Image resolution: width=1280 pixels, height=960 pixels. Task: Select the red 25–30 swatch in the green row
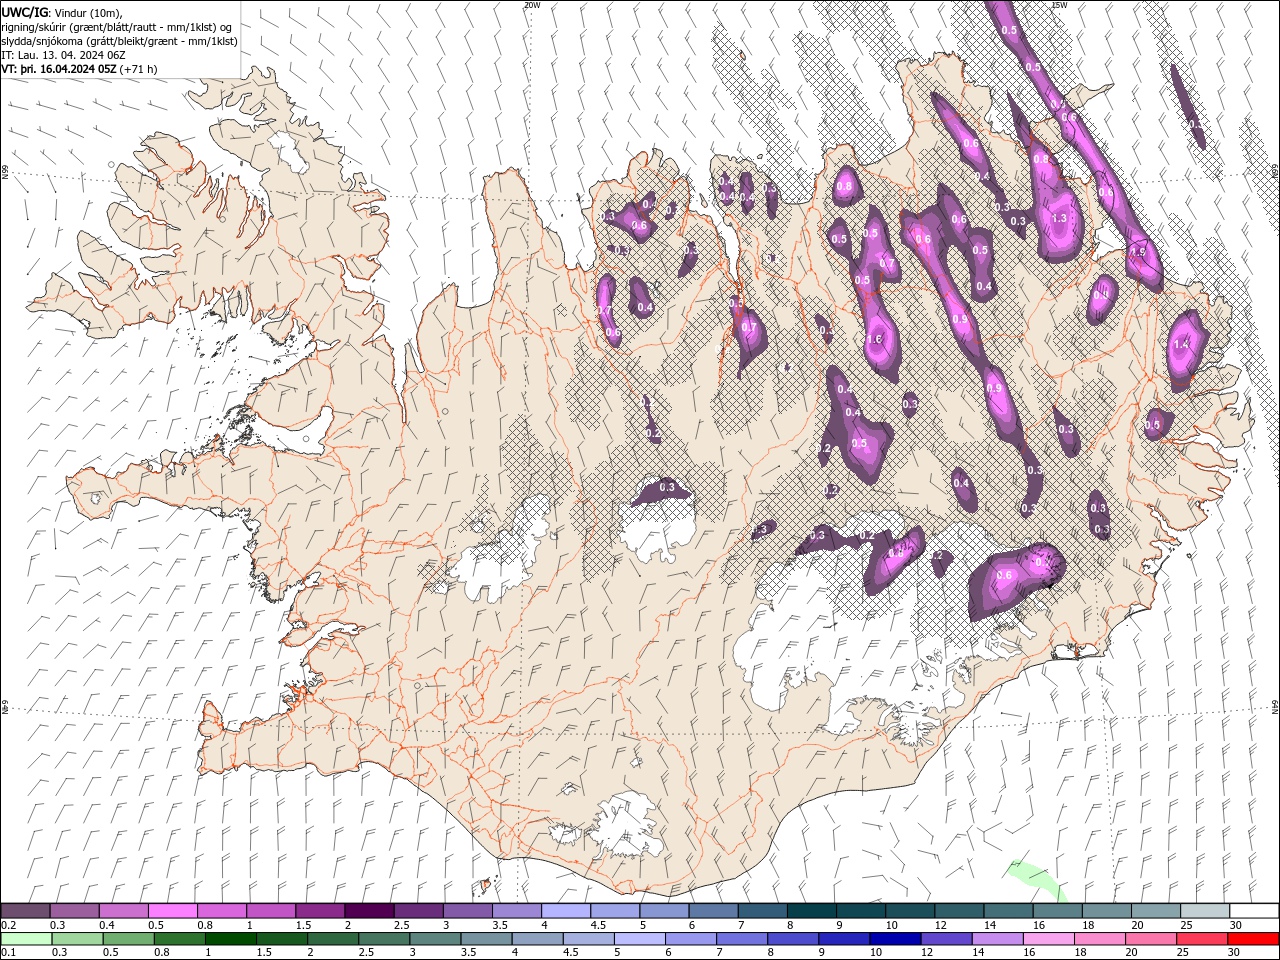coord(1202,939)
